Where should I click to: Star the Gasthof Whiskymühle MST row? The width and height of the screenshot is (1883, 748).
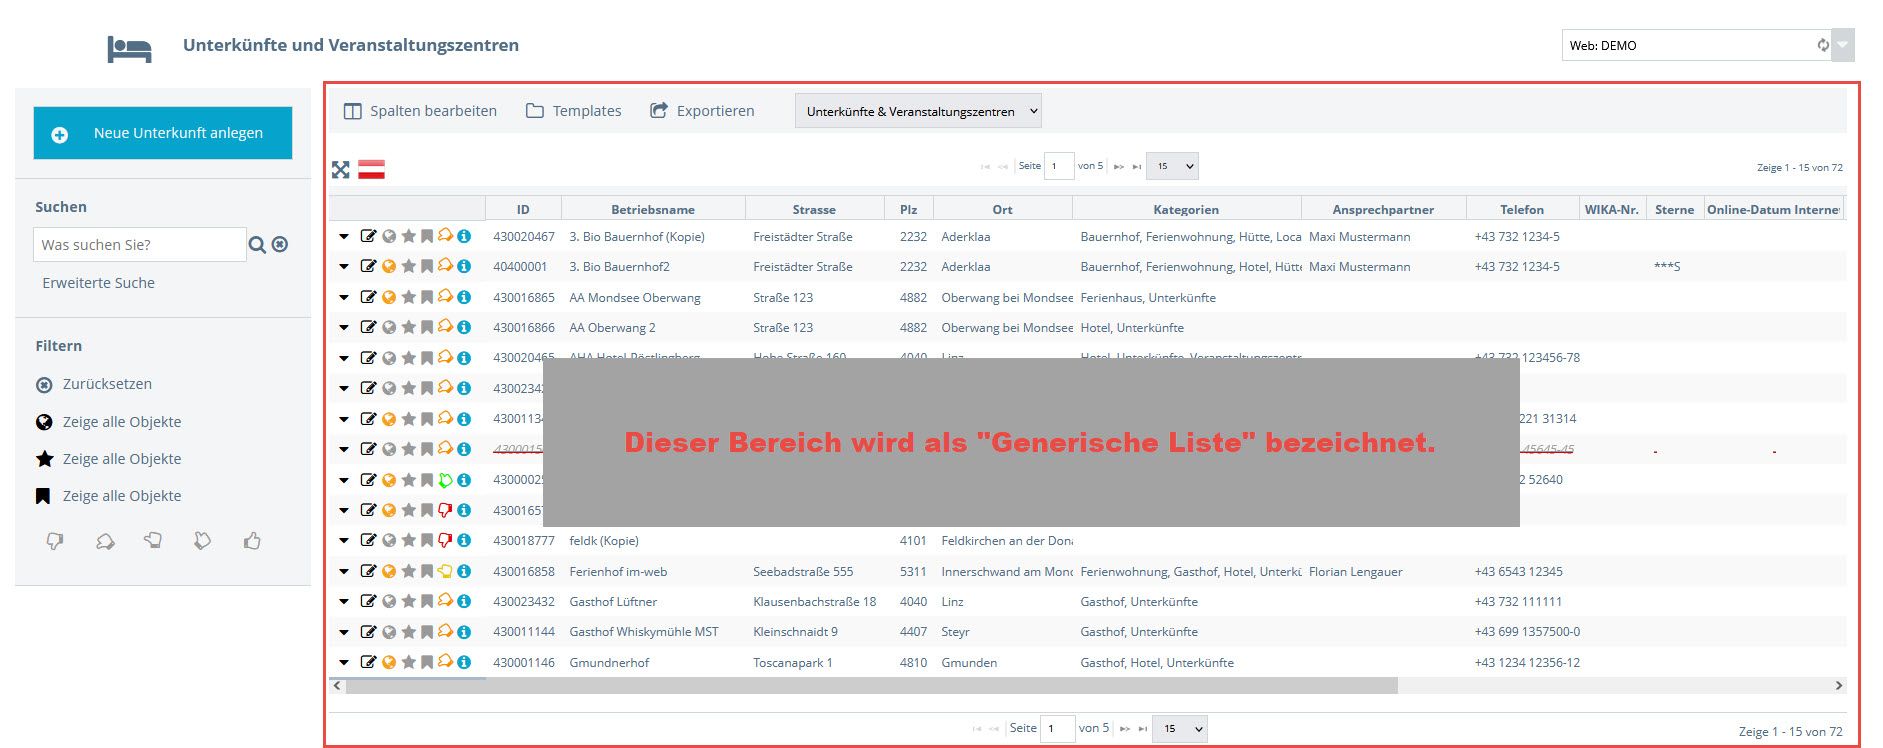tap(408, 632)
